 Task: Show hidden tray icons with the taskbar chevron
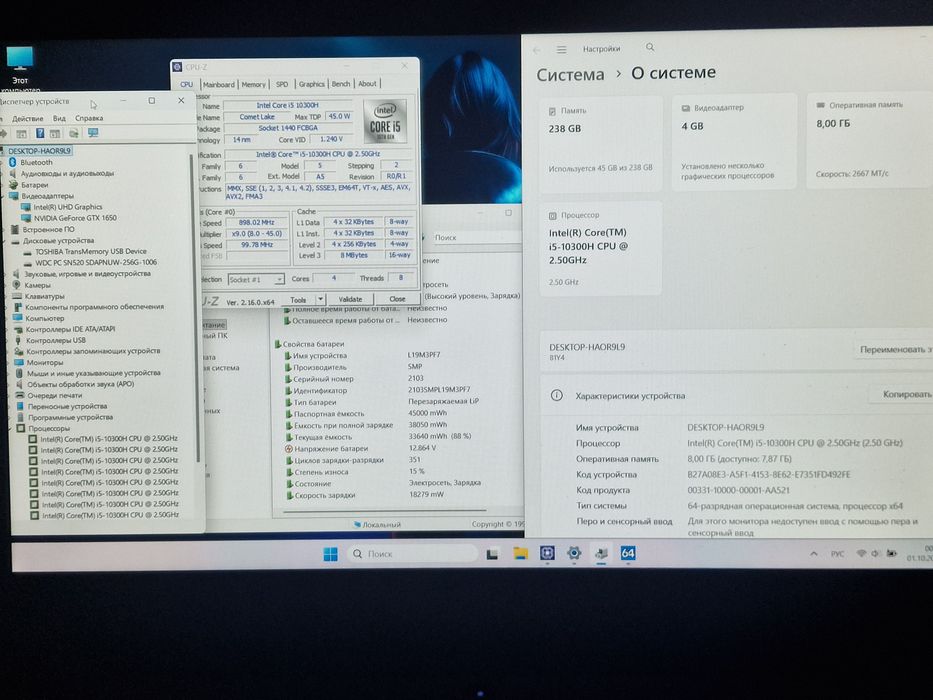(x=813, y=554)
